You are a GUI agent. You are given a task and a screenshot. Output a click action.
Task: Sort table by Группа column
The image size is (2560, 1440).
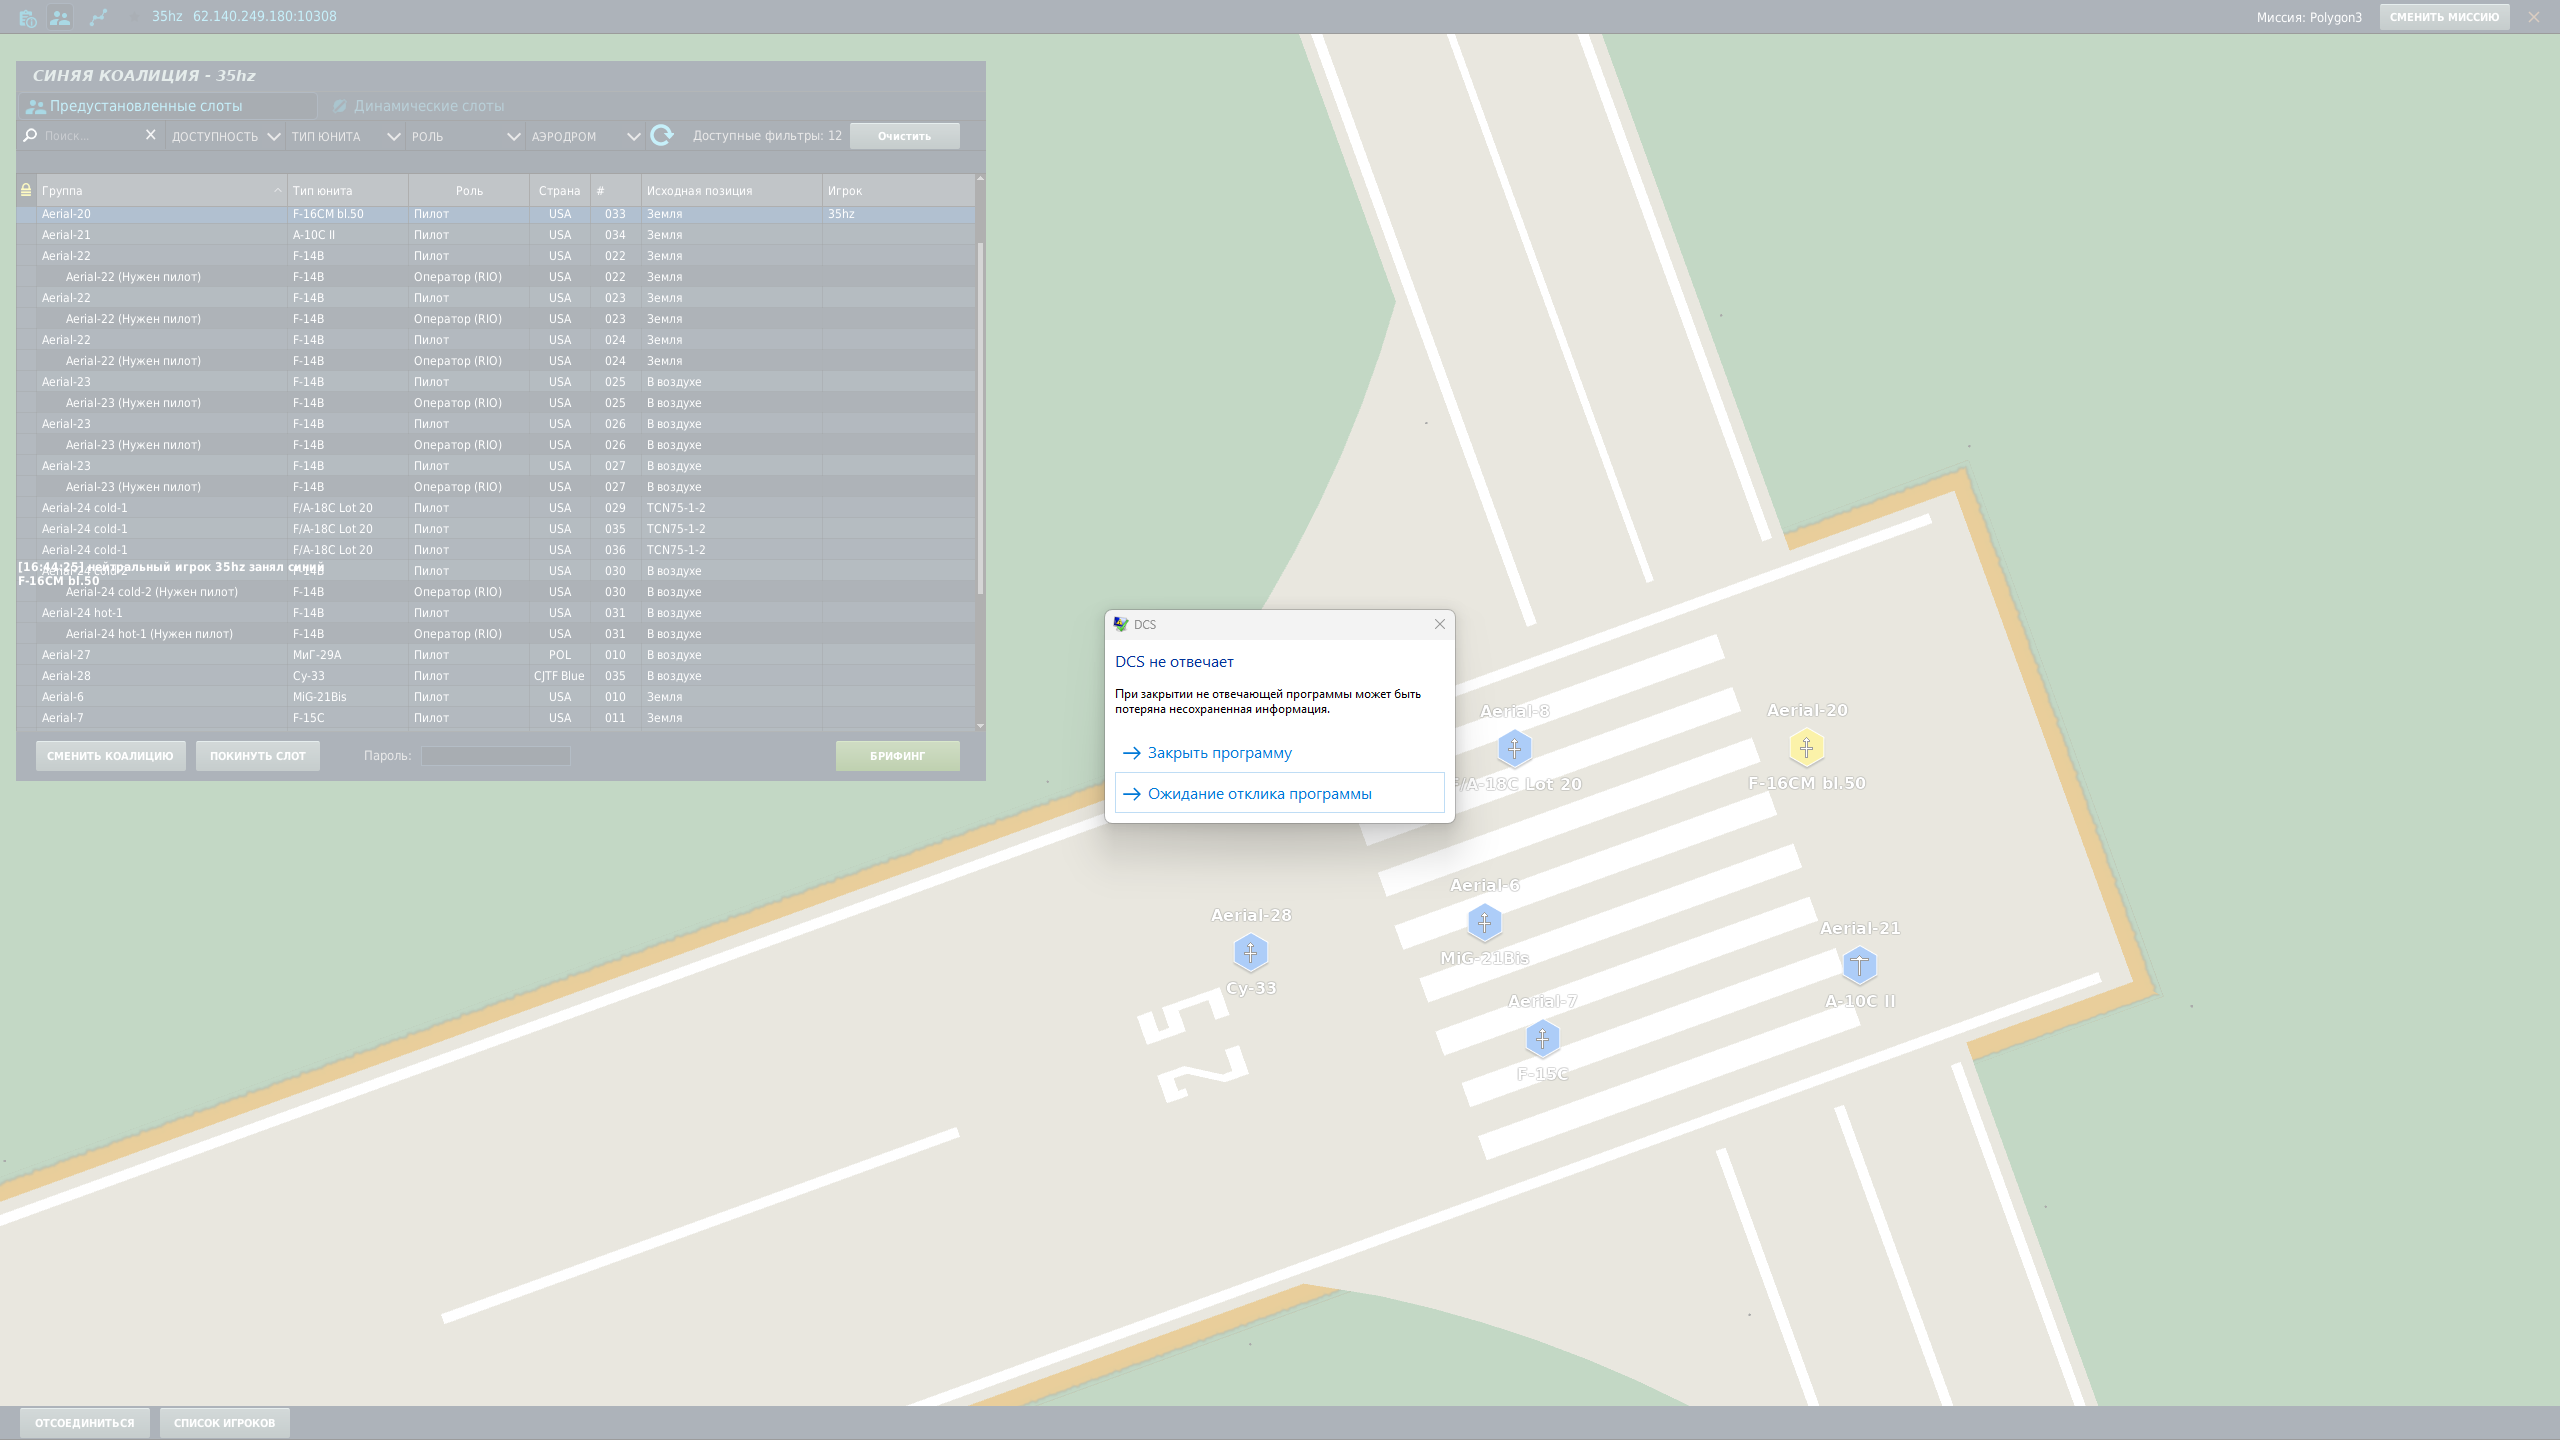pyautogui.click(x=162, y=190)
